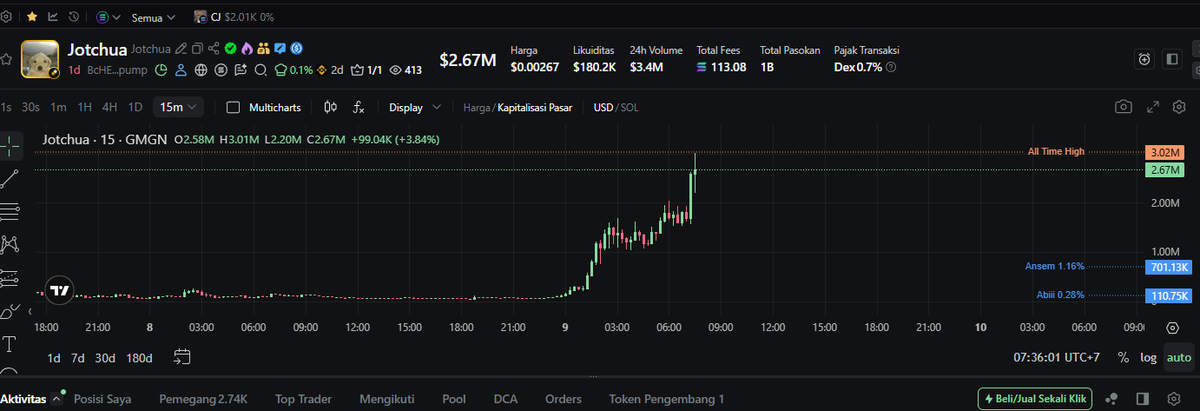Switch currency to USD
The width and height of the screenshot is (1200, 411).
pyautogui.click(x=603, y=107)
